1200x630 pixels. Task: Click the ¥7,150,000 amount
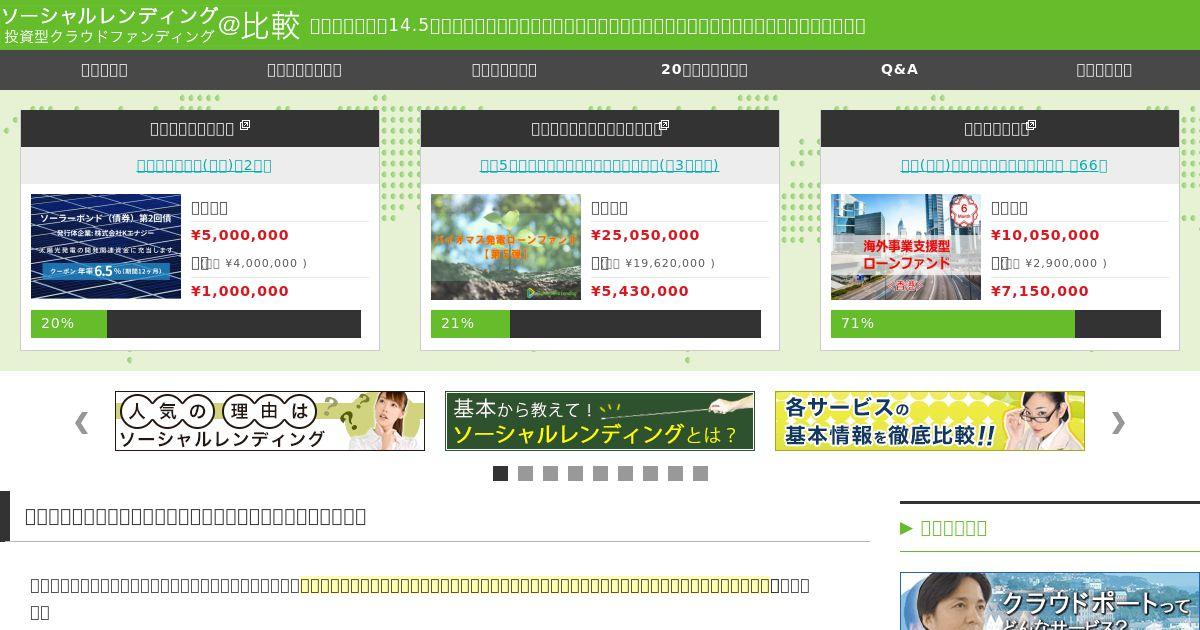[1040, 291]
